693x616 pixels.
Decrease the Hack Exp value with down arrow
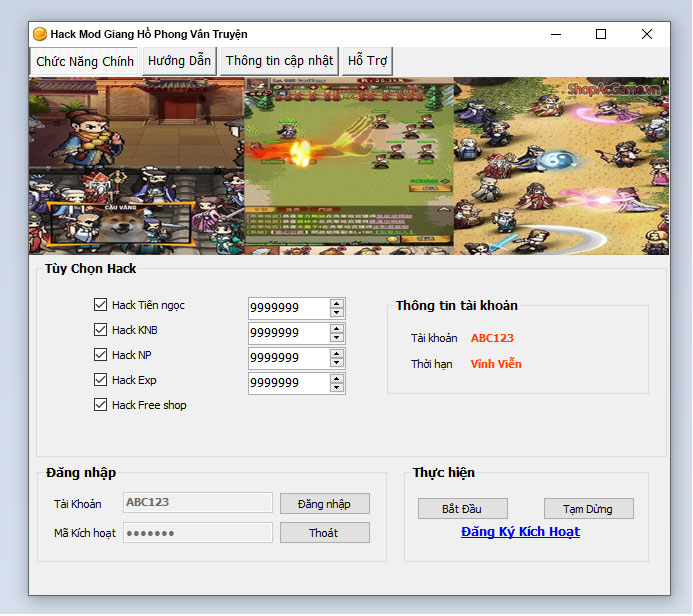coord(337,388)
